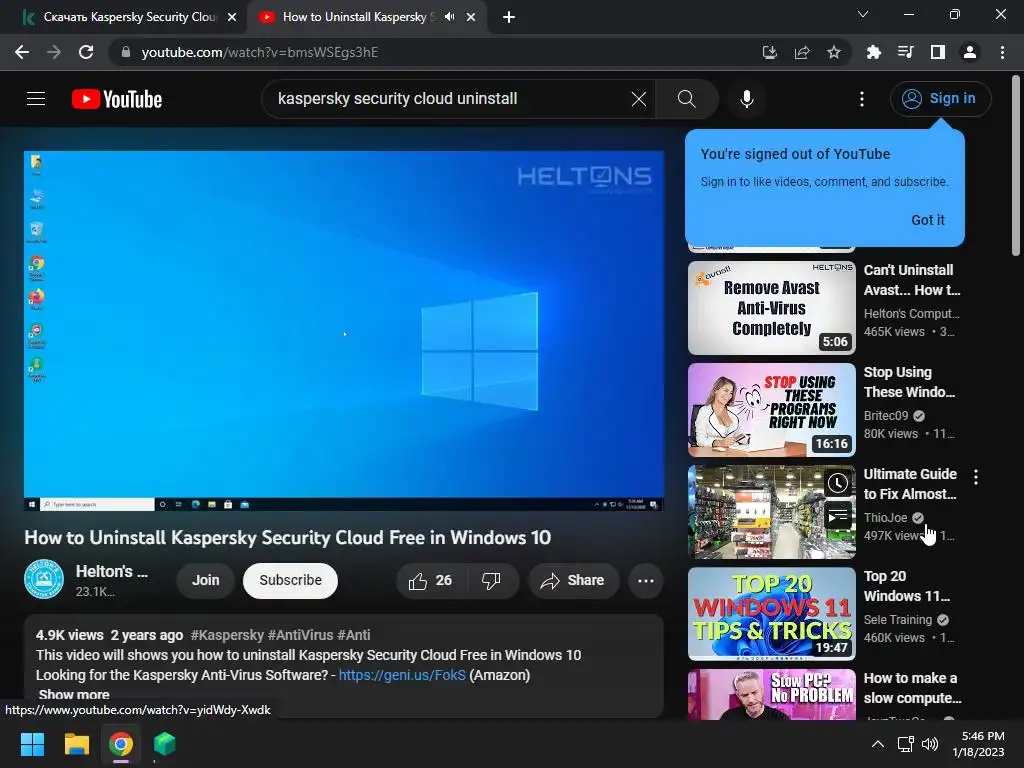Screen dimensions: 1024x768
Task: Click the magnifier search button
Action: coord(686,99)
